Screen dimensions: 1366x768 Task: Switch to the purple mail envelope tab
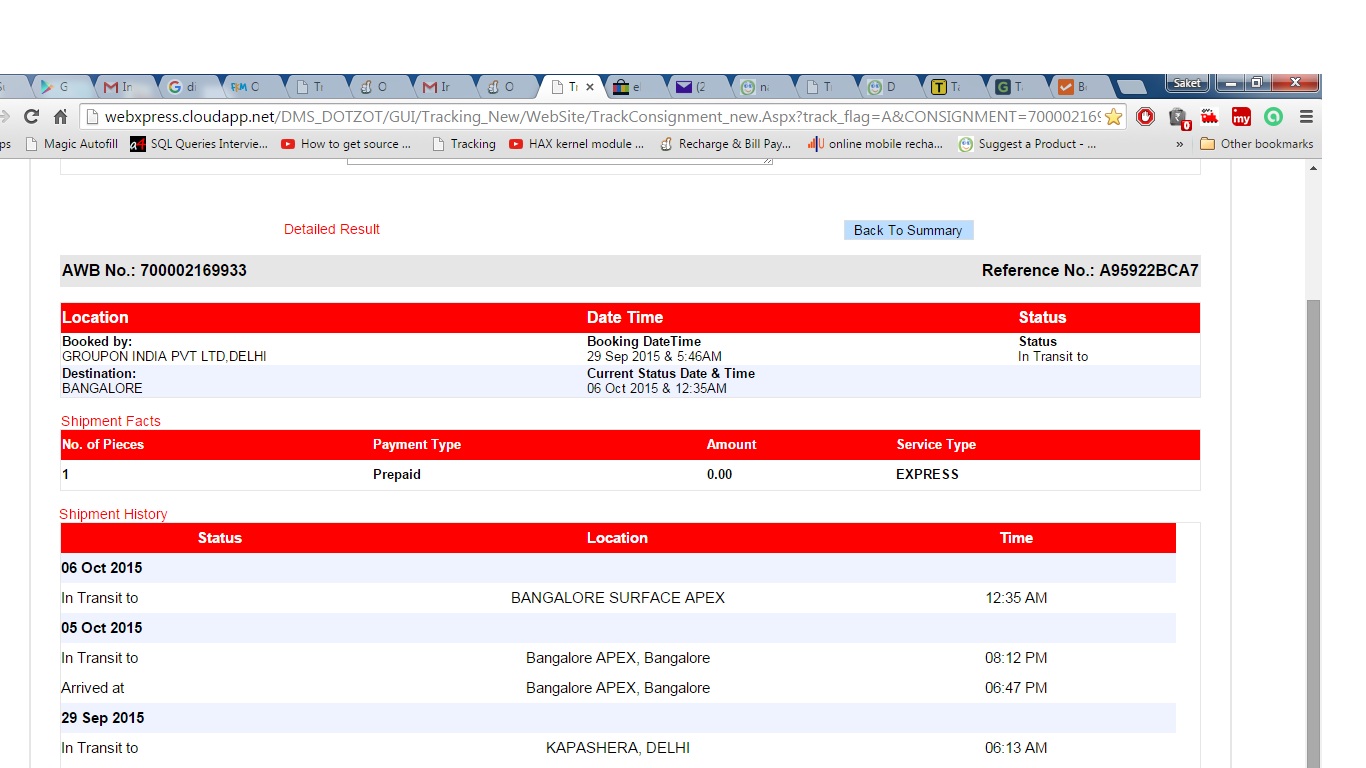(x=692, y=87)
